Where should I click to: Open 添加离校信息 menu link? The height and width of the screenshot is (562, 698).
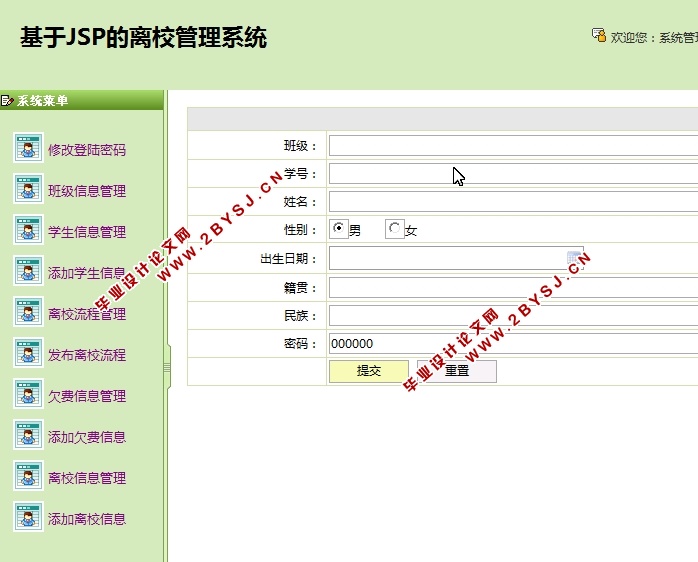point(87,519)
